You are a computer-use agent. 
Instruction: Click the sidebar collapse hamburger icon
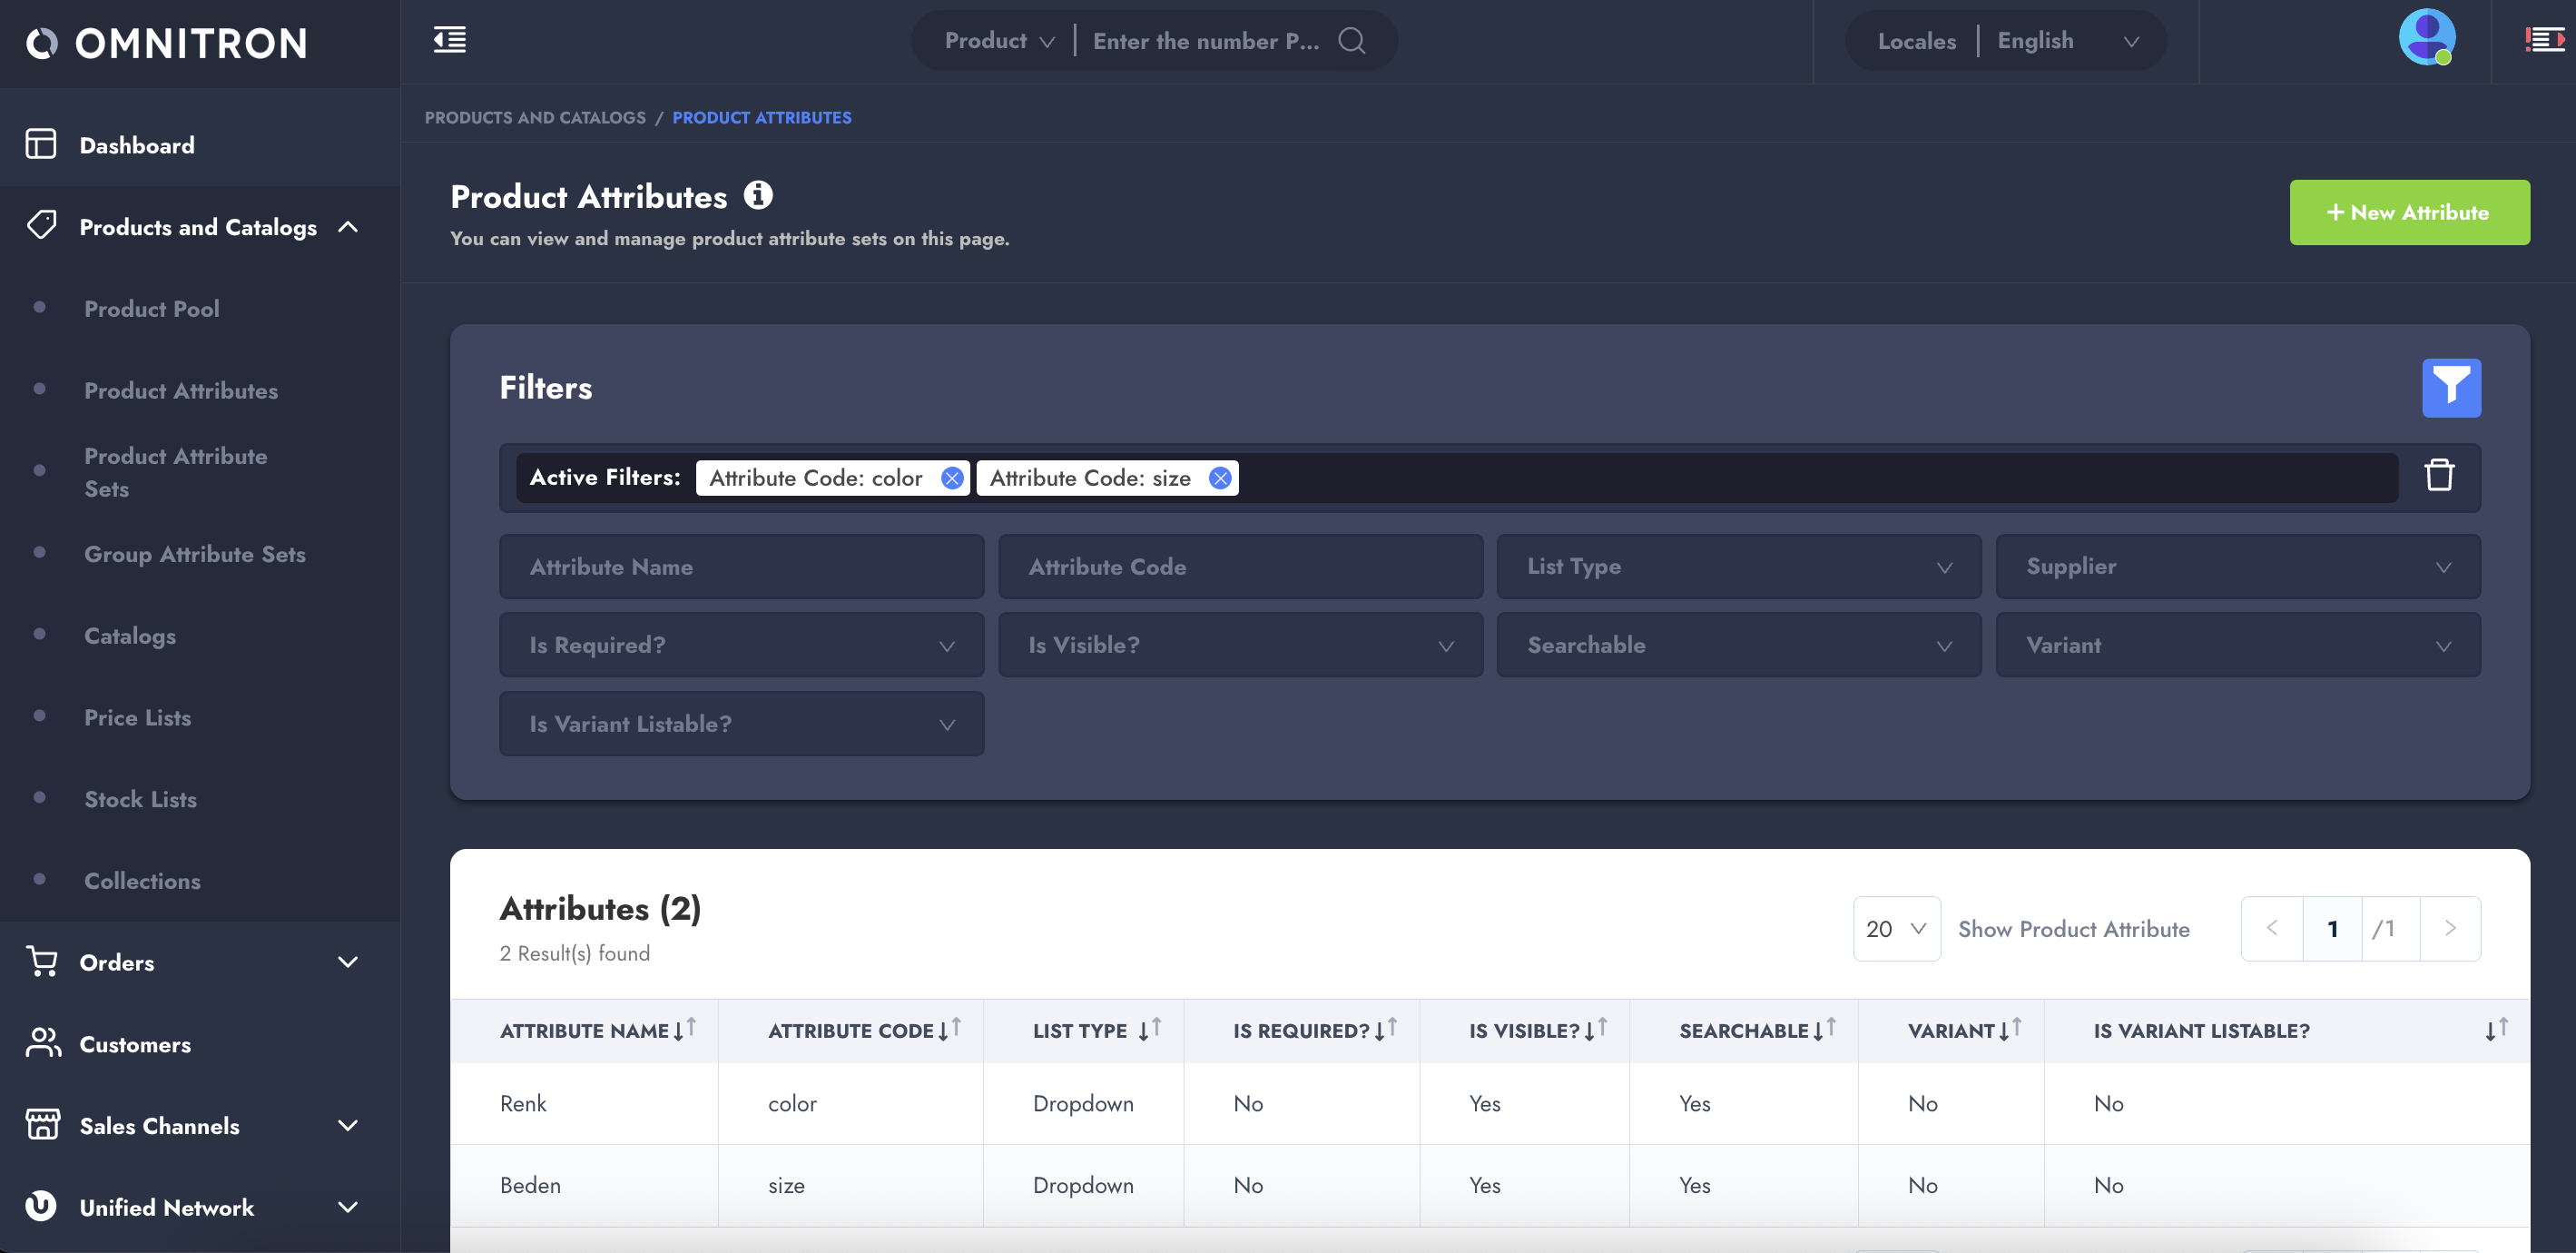(x=449, y=40)
